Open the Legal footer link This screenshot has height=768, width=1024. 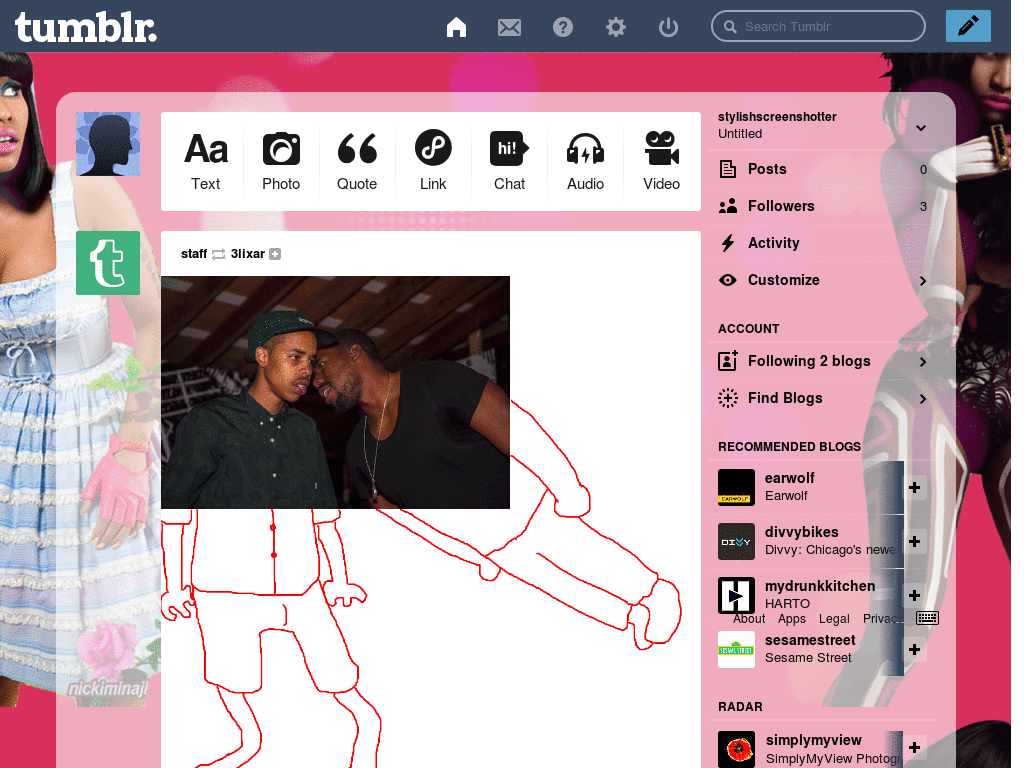coord(834,619)
